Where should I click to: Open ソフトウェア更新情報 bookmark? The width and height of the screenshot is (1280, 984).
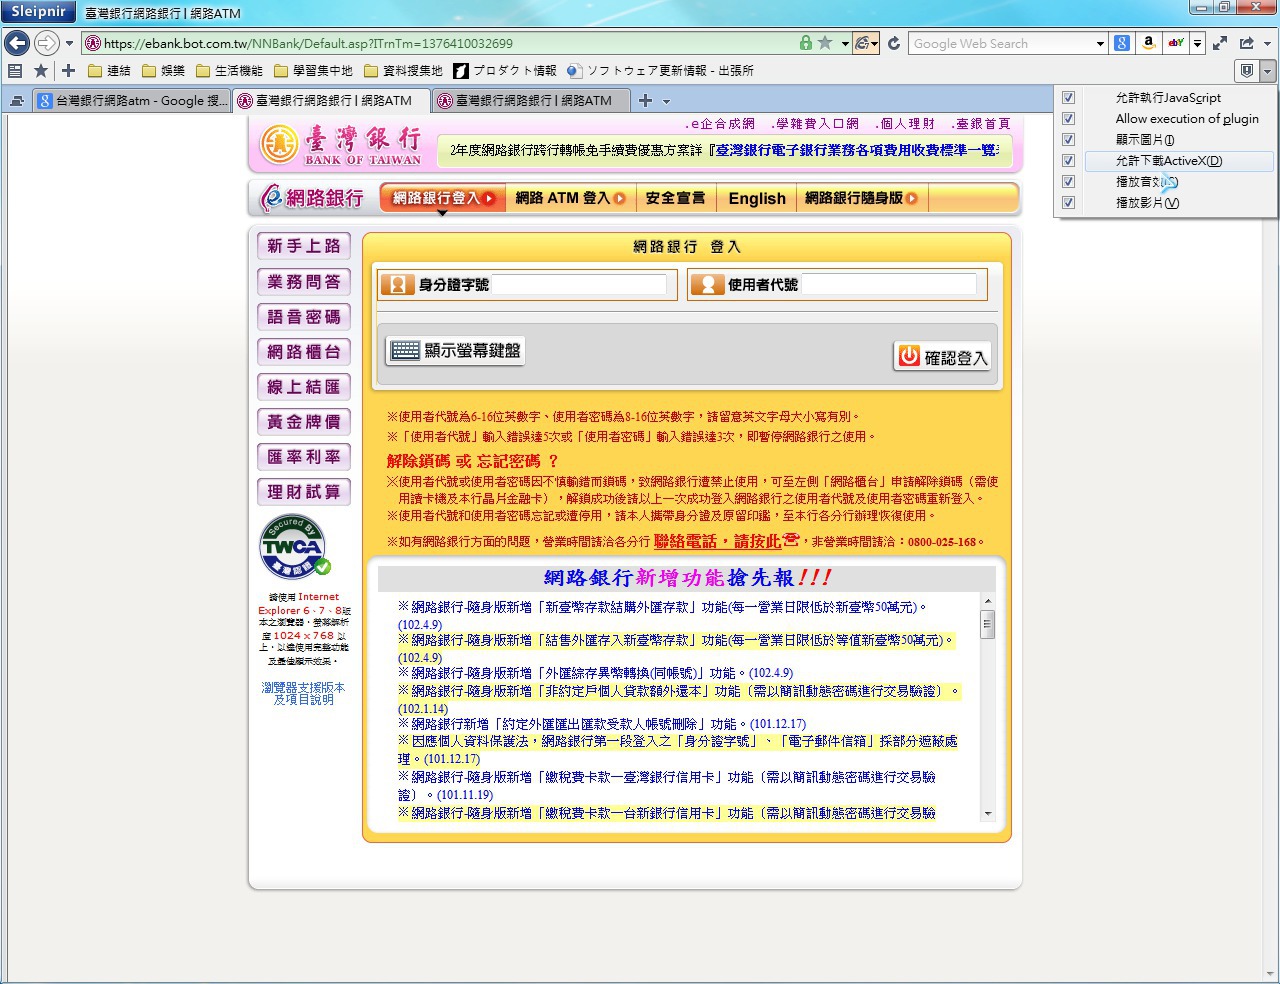click(660, 70)
